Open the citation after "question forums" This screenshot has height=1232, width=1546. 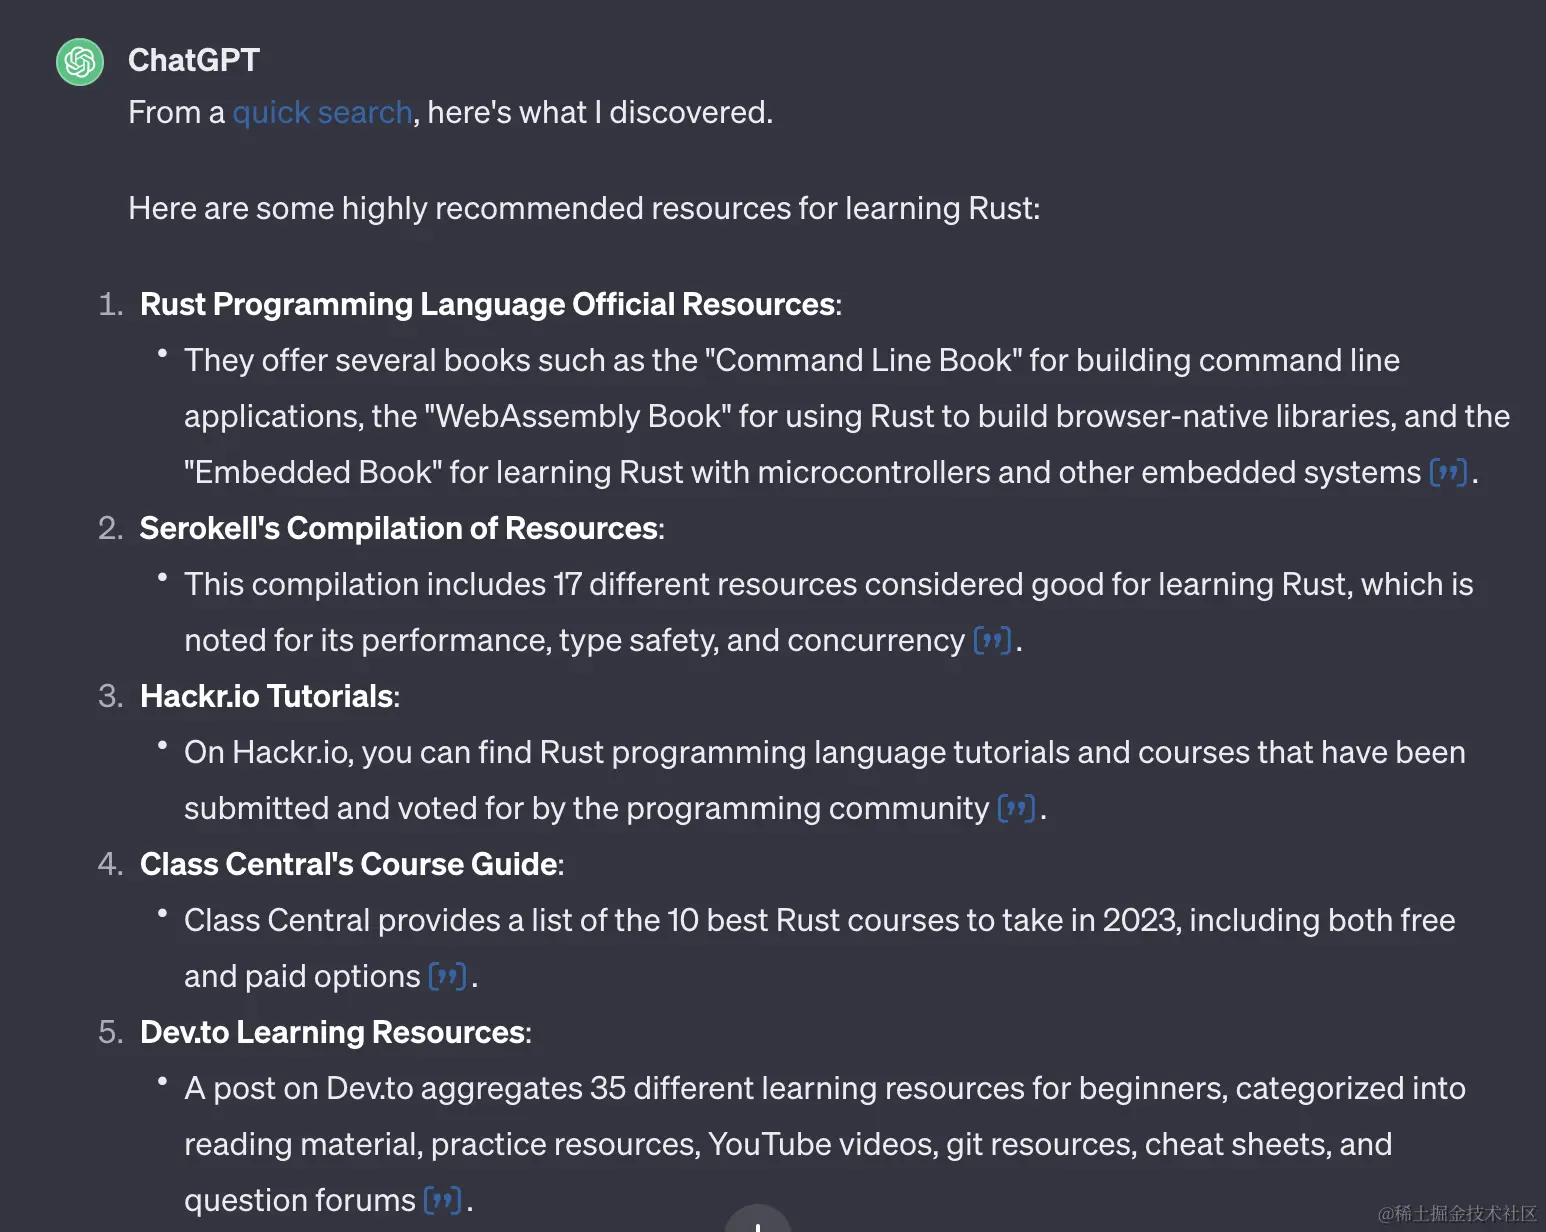pyautogui.click(x=442, y=1200)
